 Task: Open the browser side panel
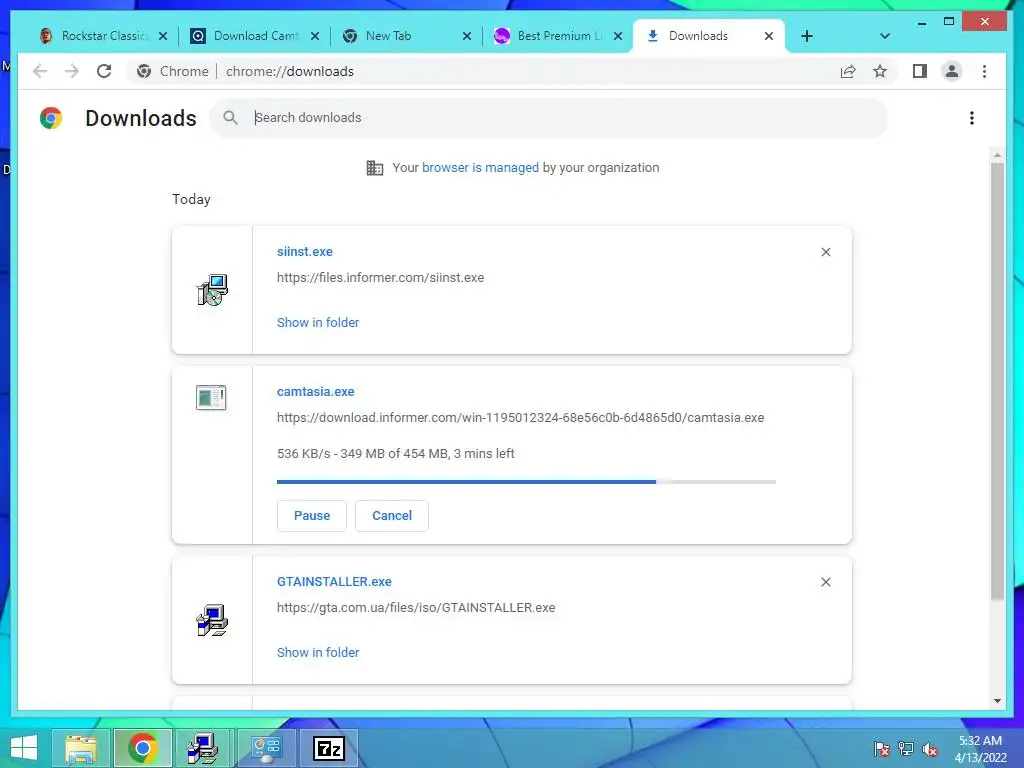pos(920,71)
